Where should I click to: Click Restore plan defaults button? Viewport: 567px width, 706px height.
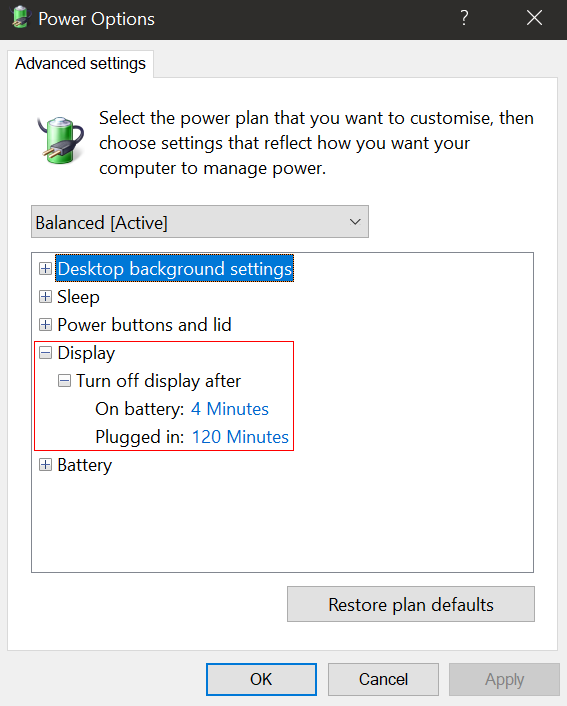tap(411, 604)
